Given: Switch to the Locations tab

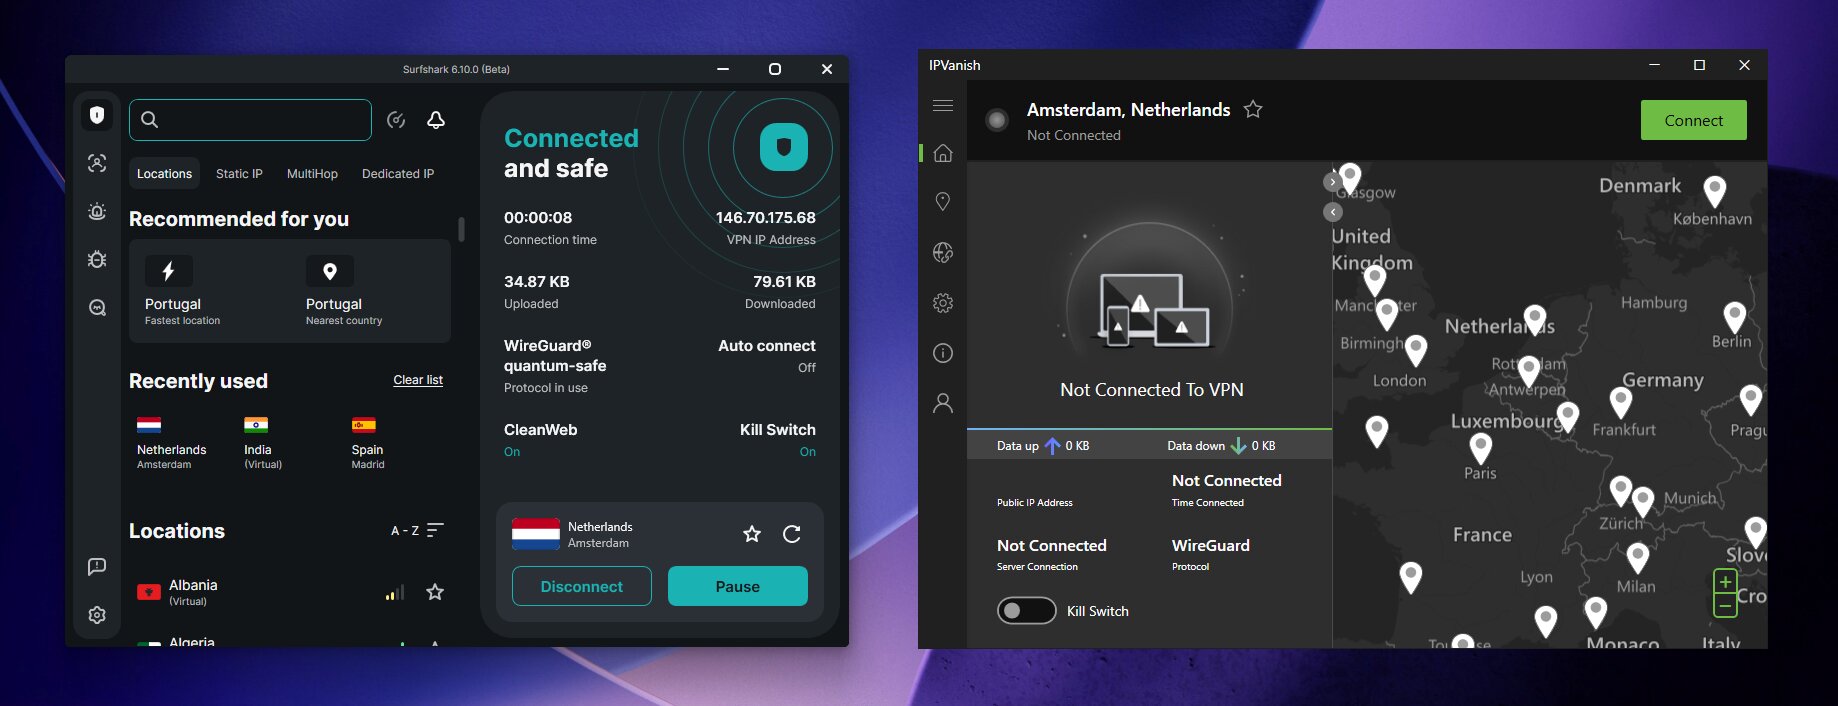Looking at the screenshot, I should coord(164,174).
